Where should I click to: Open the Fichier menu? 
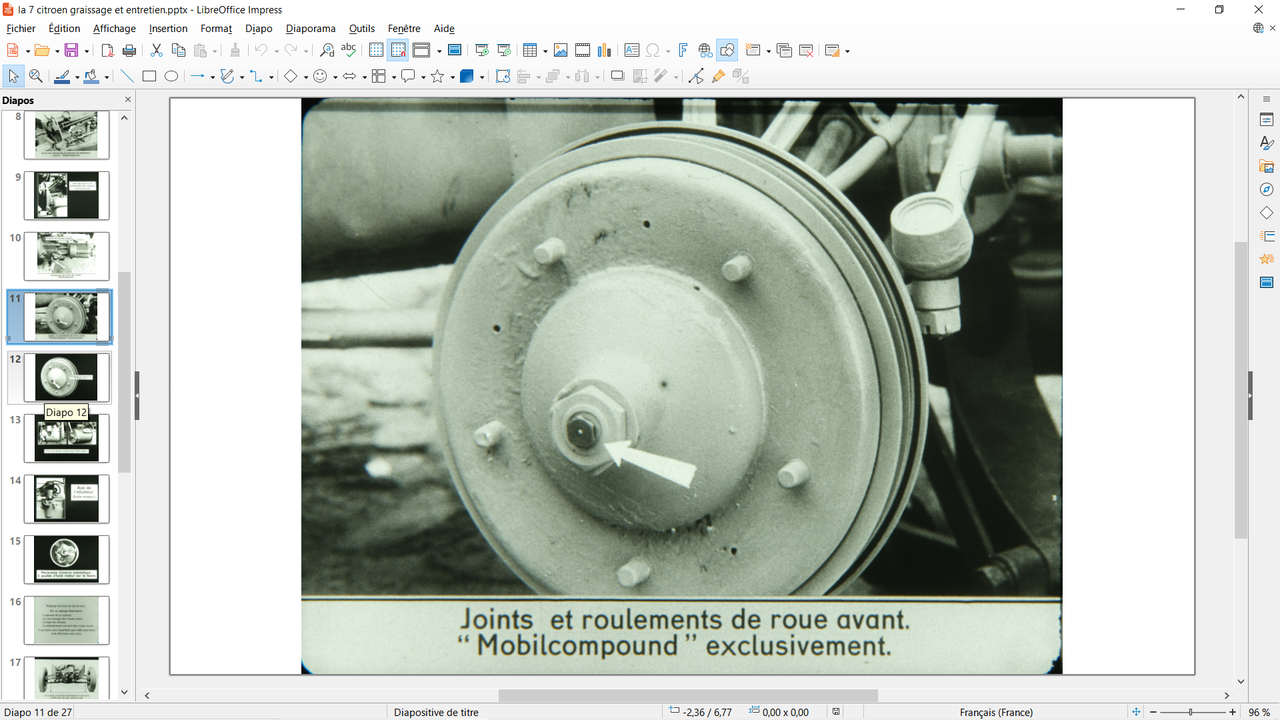20,29
